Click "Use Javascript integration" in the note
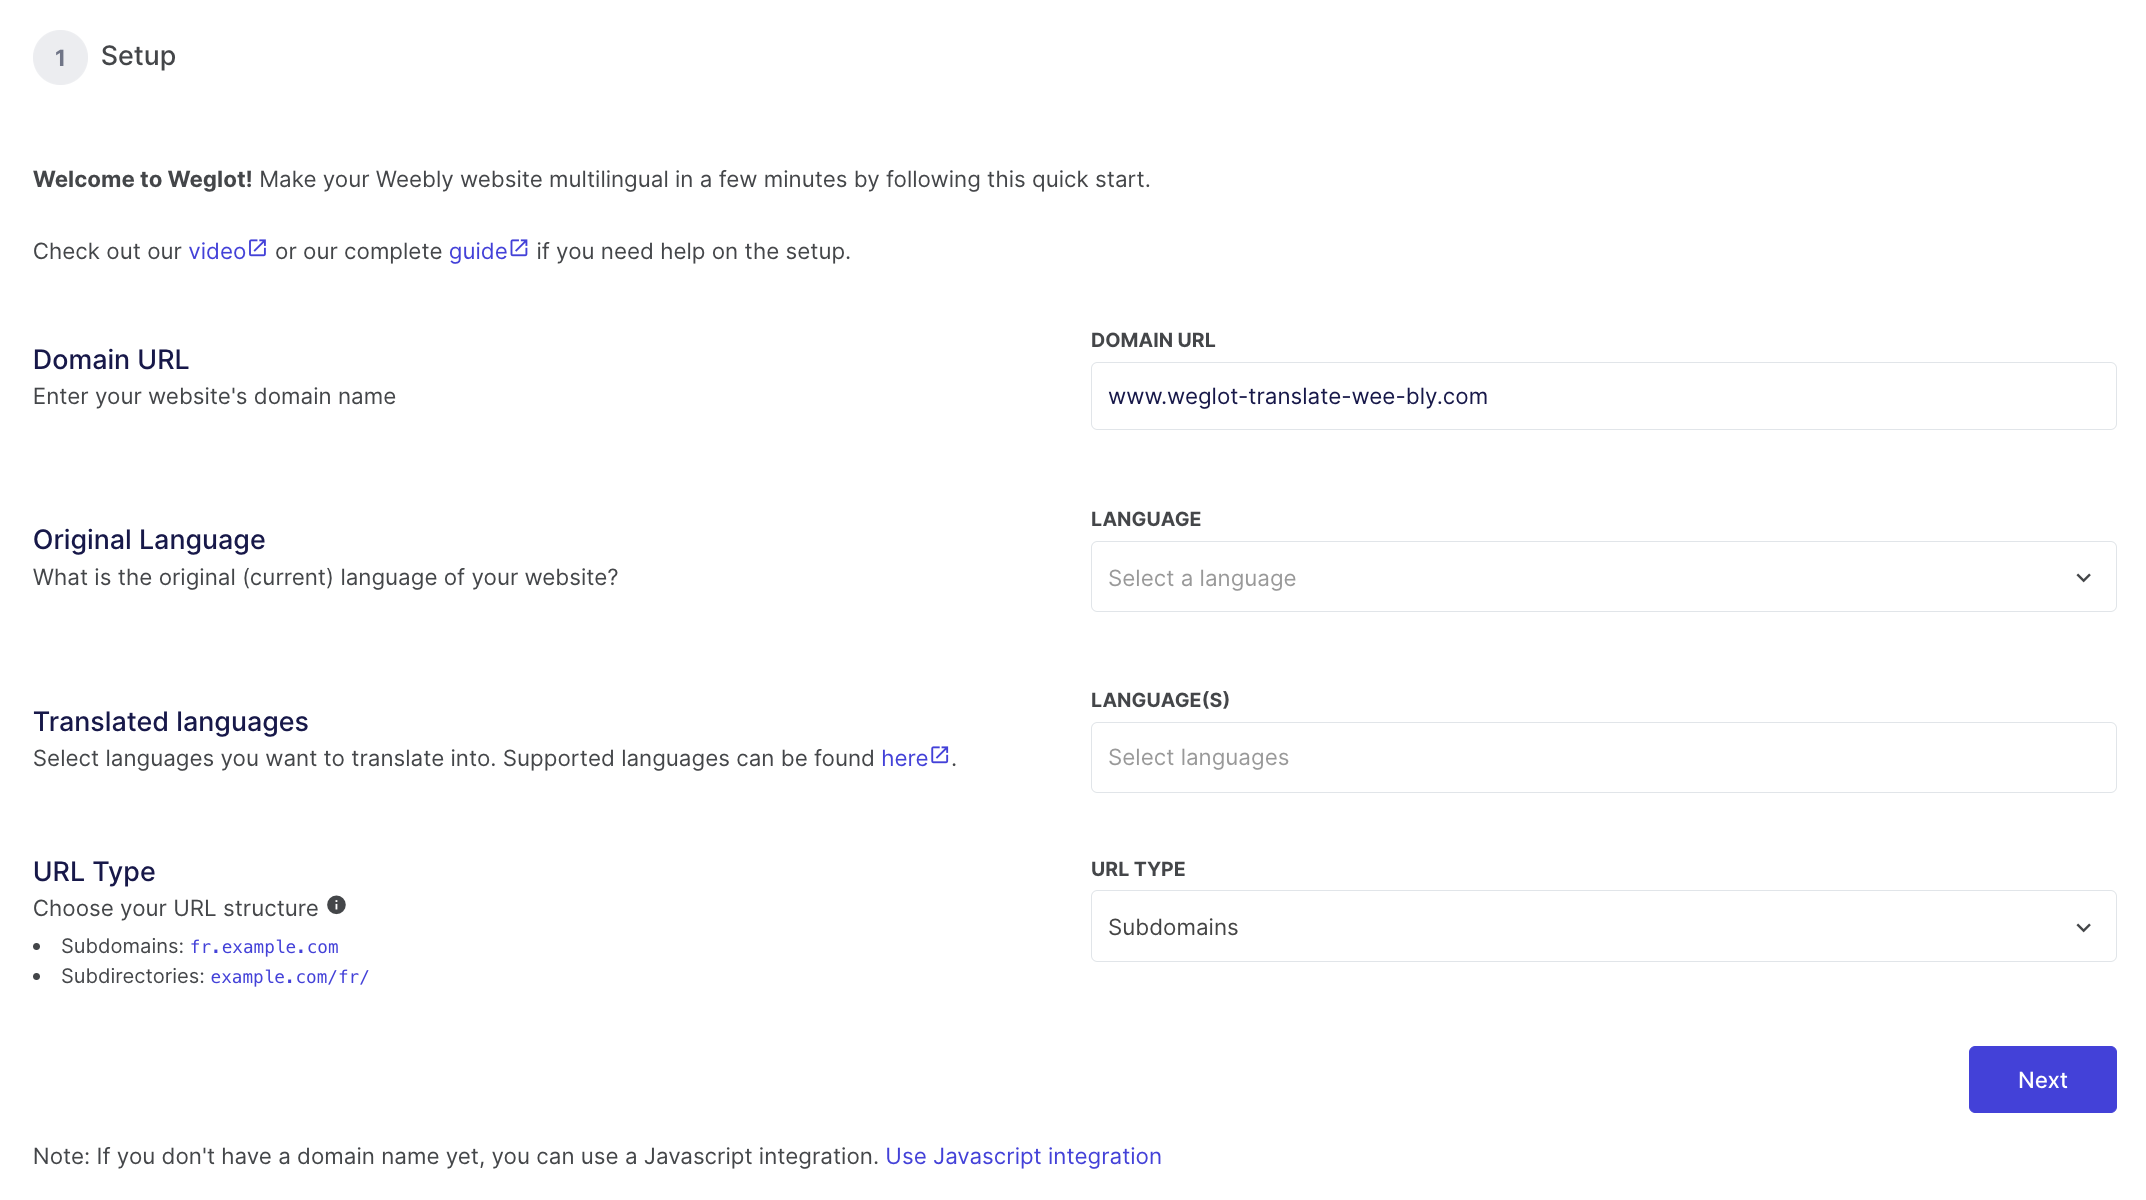This screenshot has height=1200, width=2146. [1023, 1156]
